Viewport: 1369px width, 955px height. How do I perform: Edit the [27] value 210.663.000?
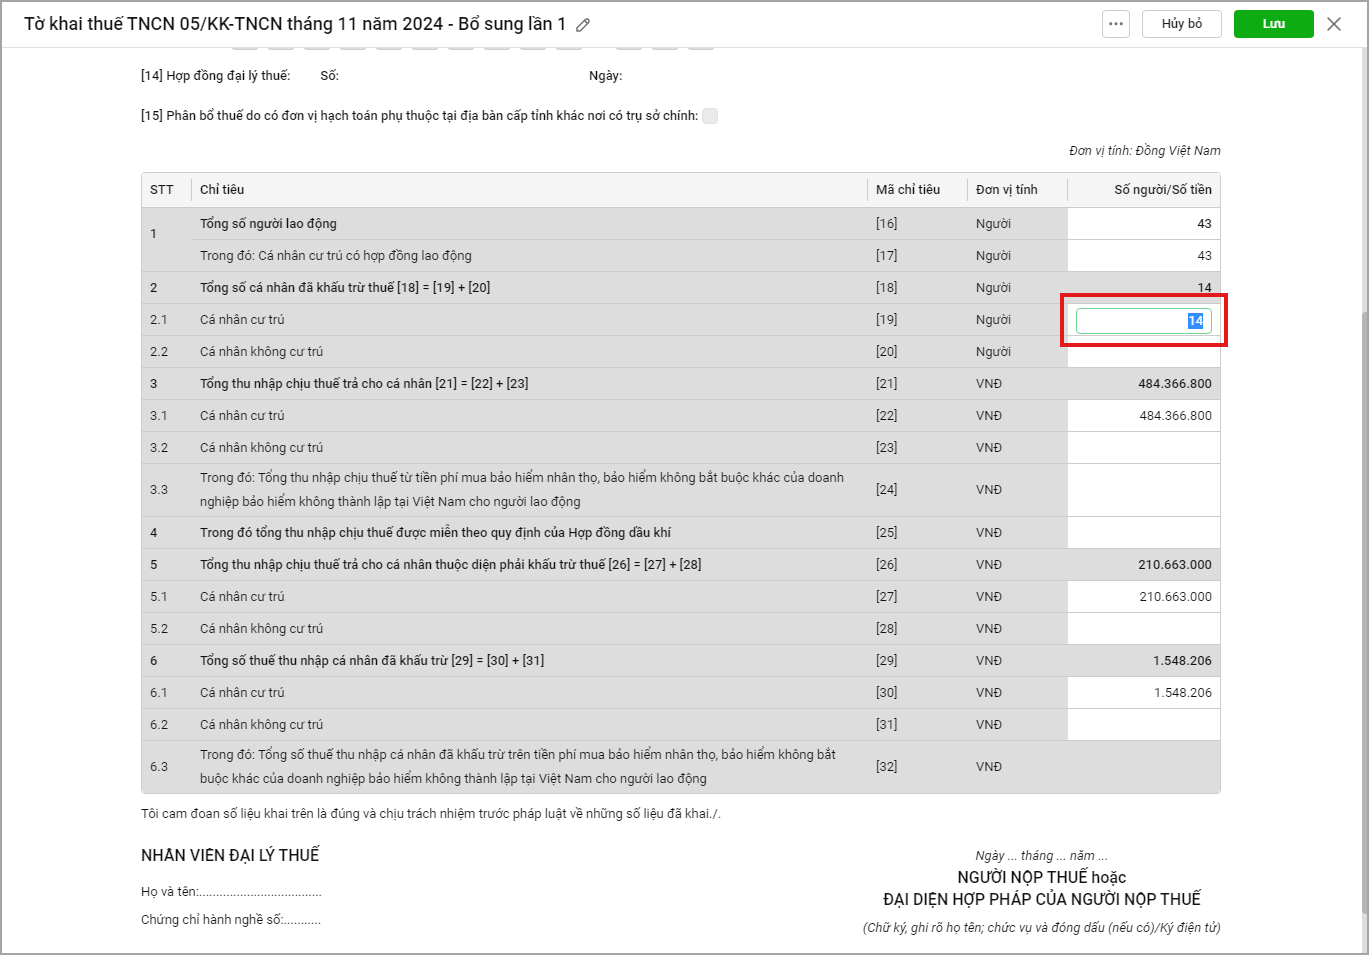point(1143,597)
